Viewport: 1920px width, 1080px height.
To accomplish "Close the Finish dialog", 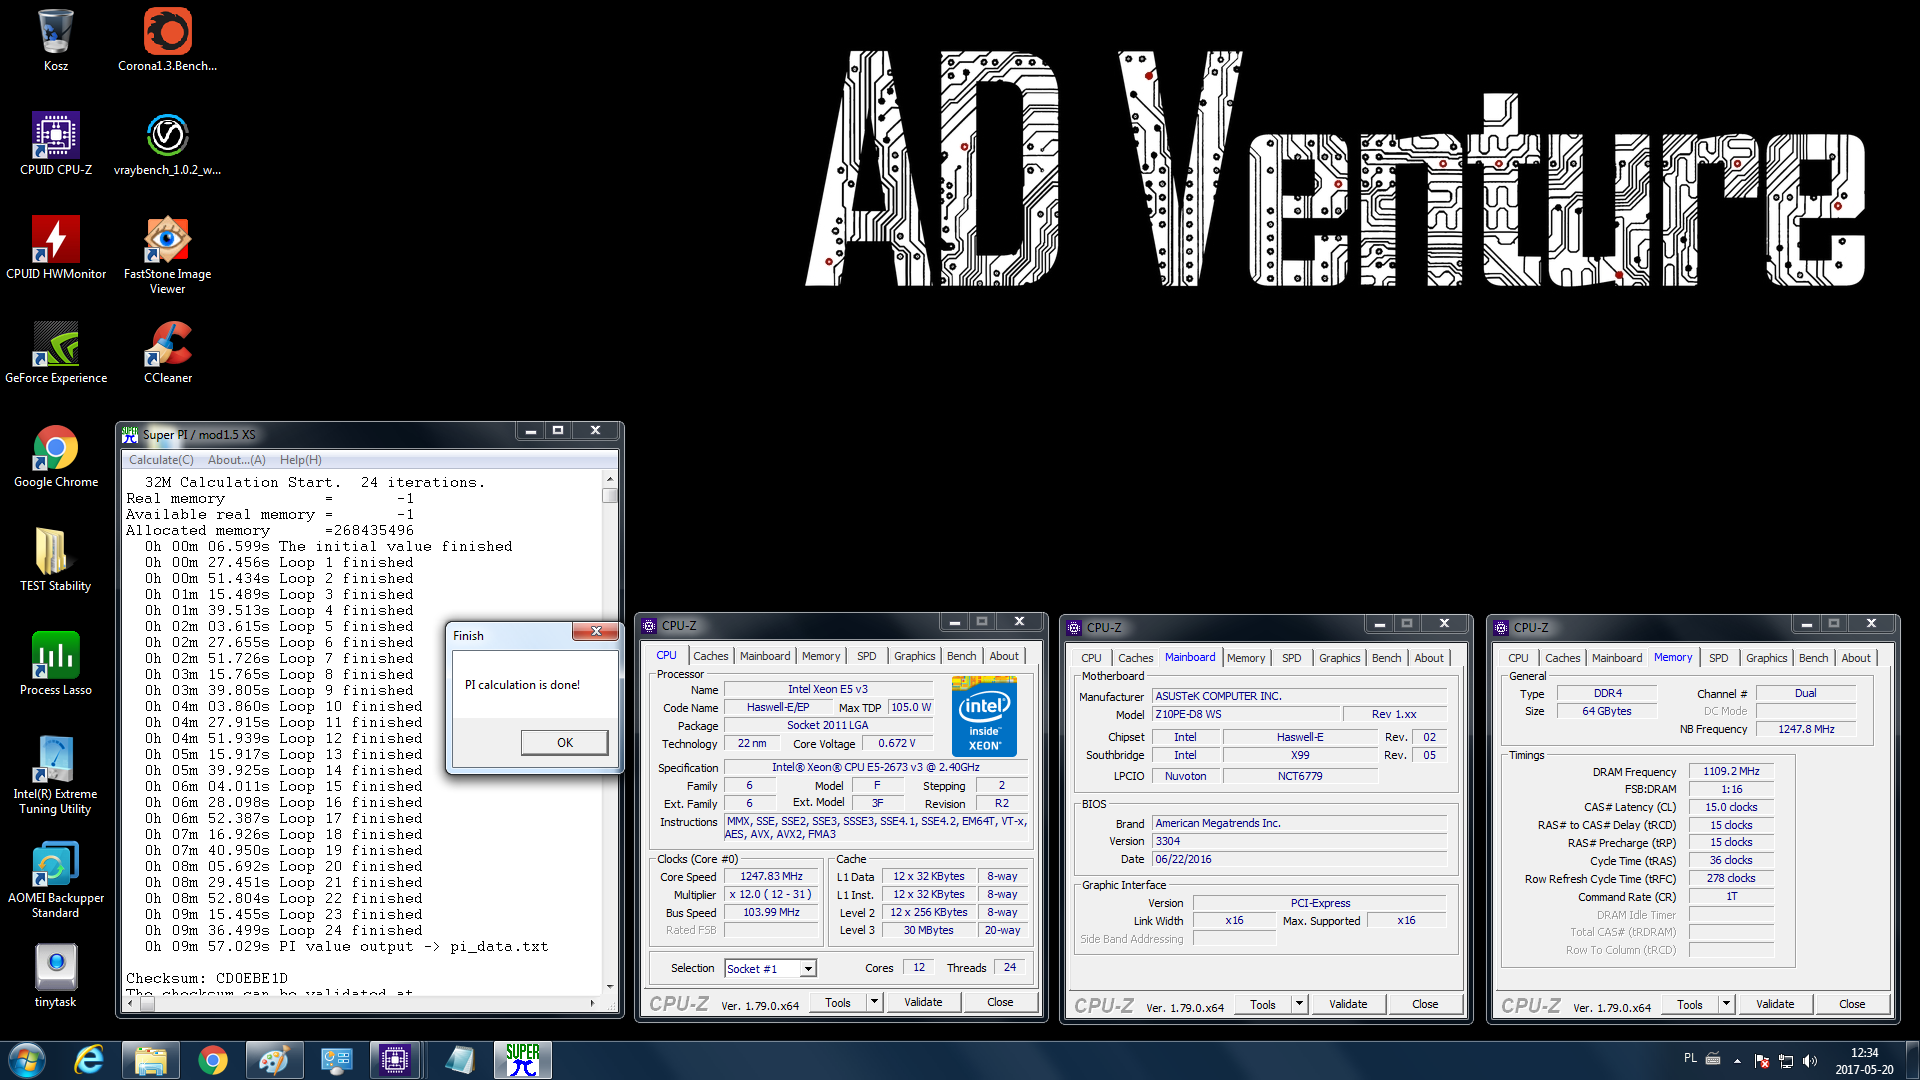I will coord(596,631).
